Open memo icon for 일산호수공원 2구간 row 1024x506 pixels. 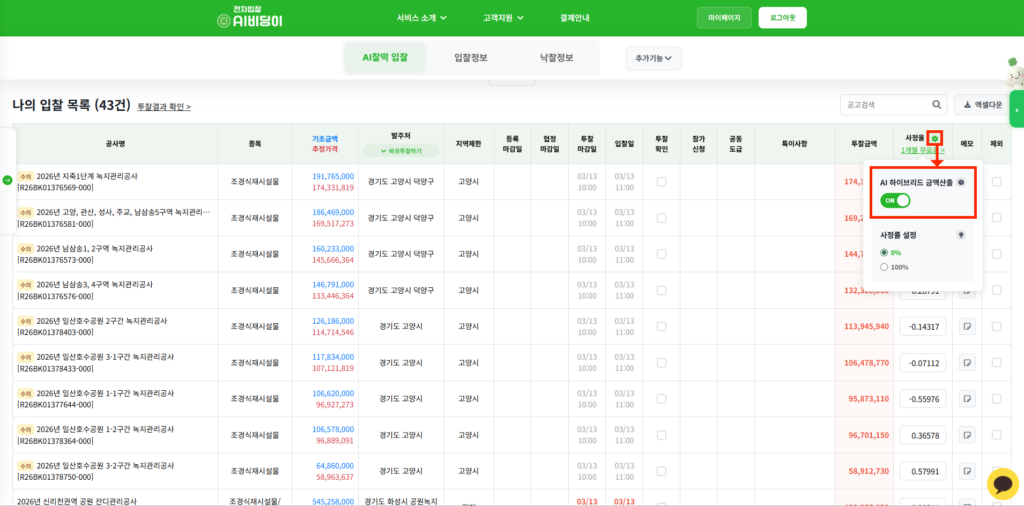pyautogui.click(x=967, y=326)
